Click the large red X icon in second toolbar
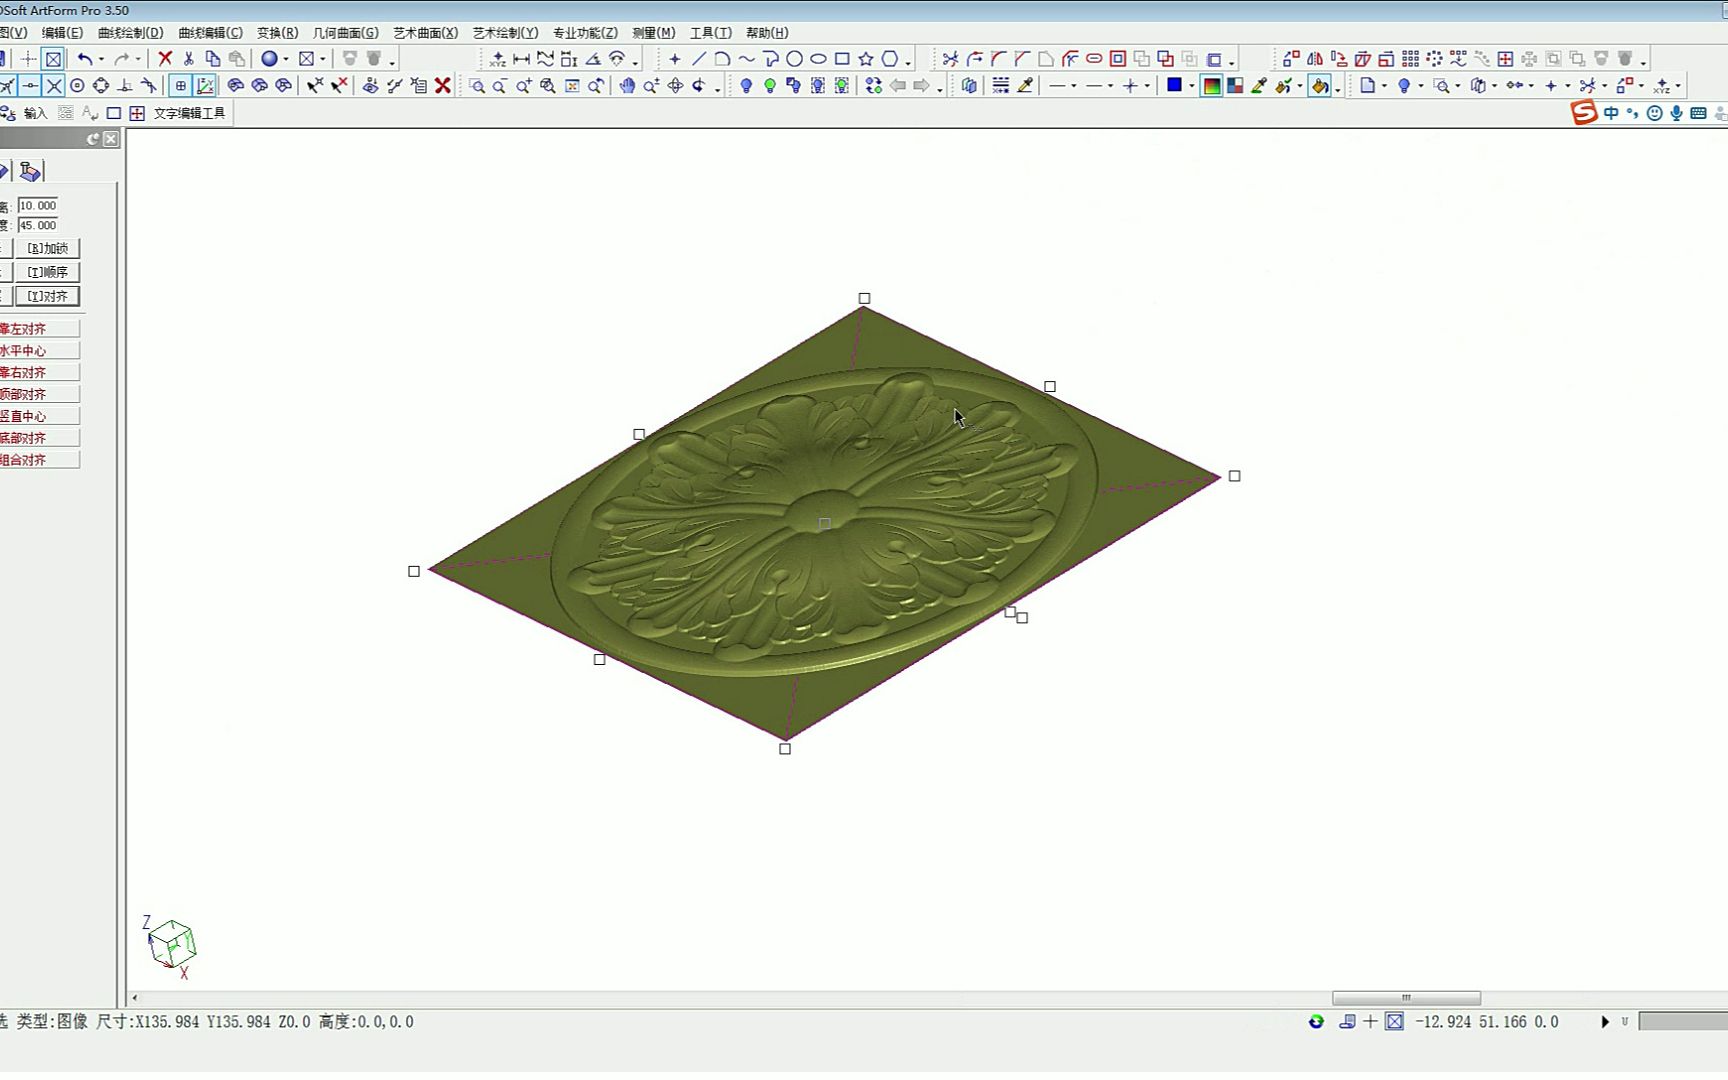The width and height of the screenshot is (1728, 1080). point(443,86)
